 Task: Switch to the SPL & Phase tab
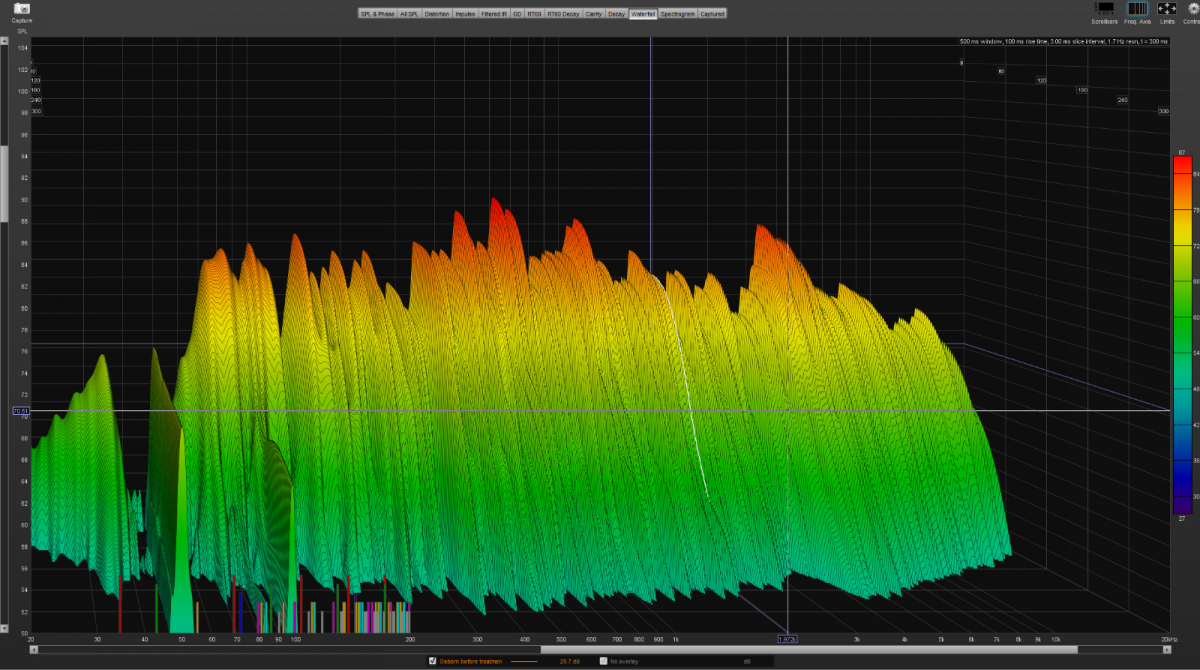tap(376, 14)
